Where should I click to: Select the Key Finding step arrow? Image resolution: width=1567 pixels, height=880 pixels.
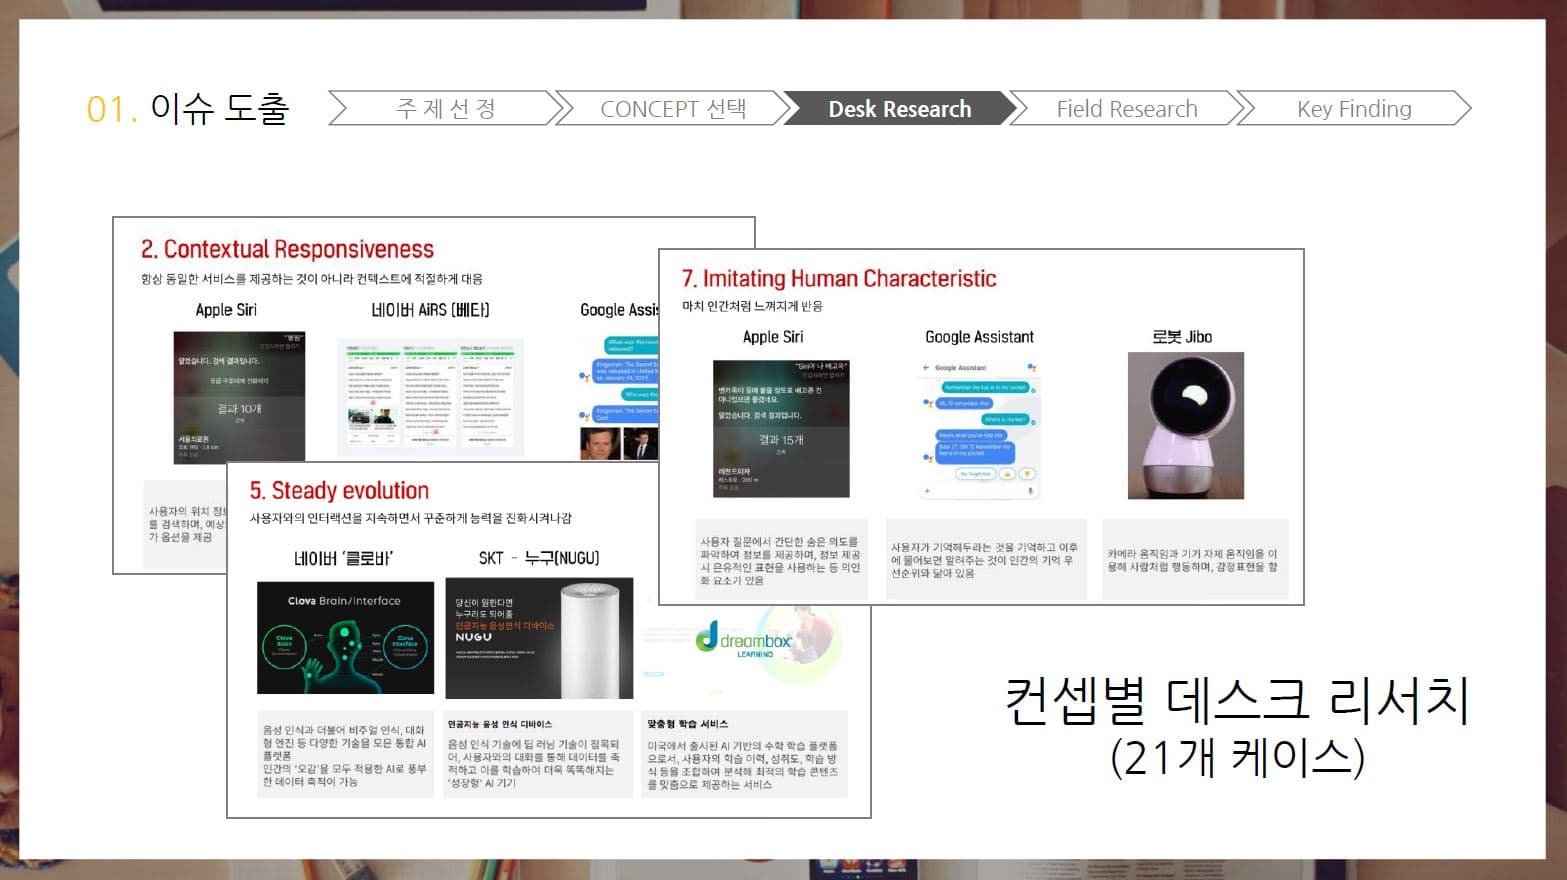point(1354,108)
